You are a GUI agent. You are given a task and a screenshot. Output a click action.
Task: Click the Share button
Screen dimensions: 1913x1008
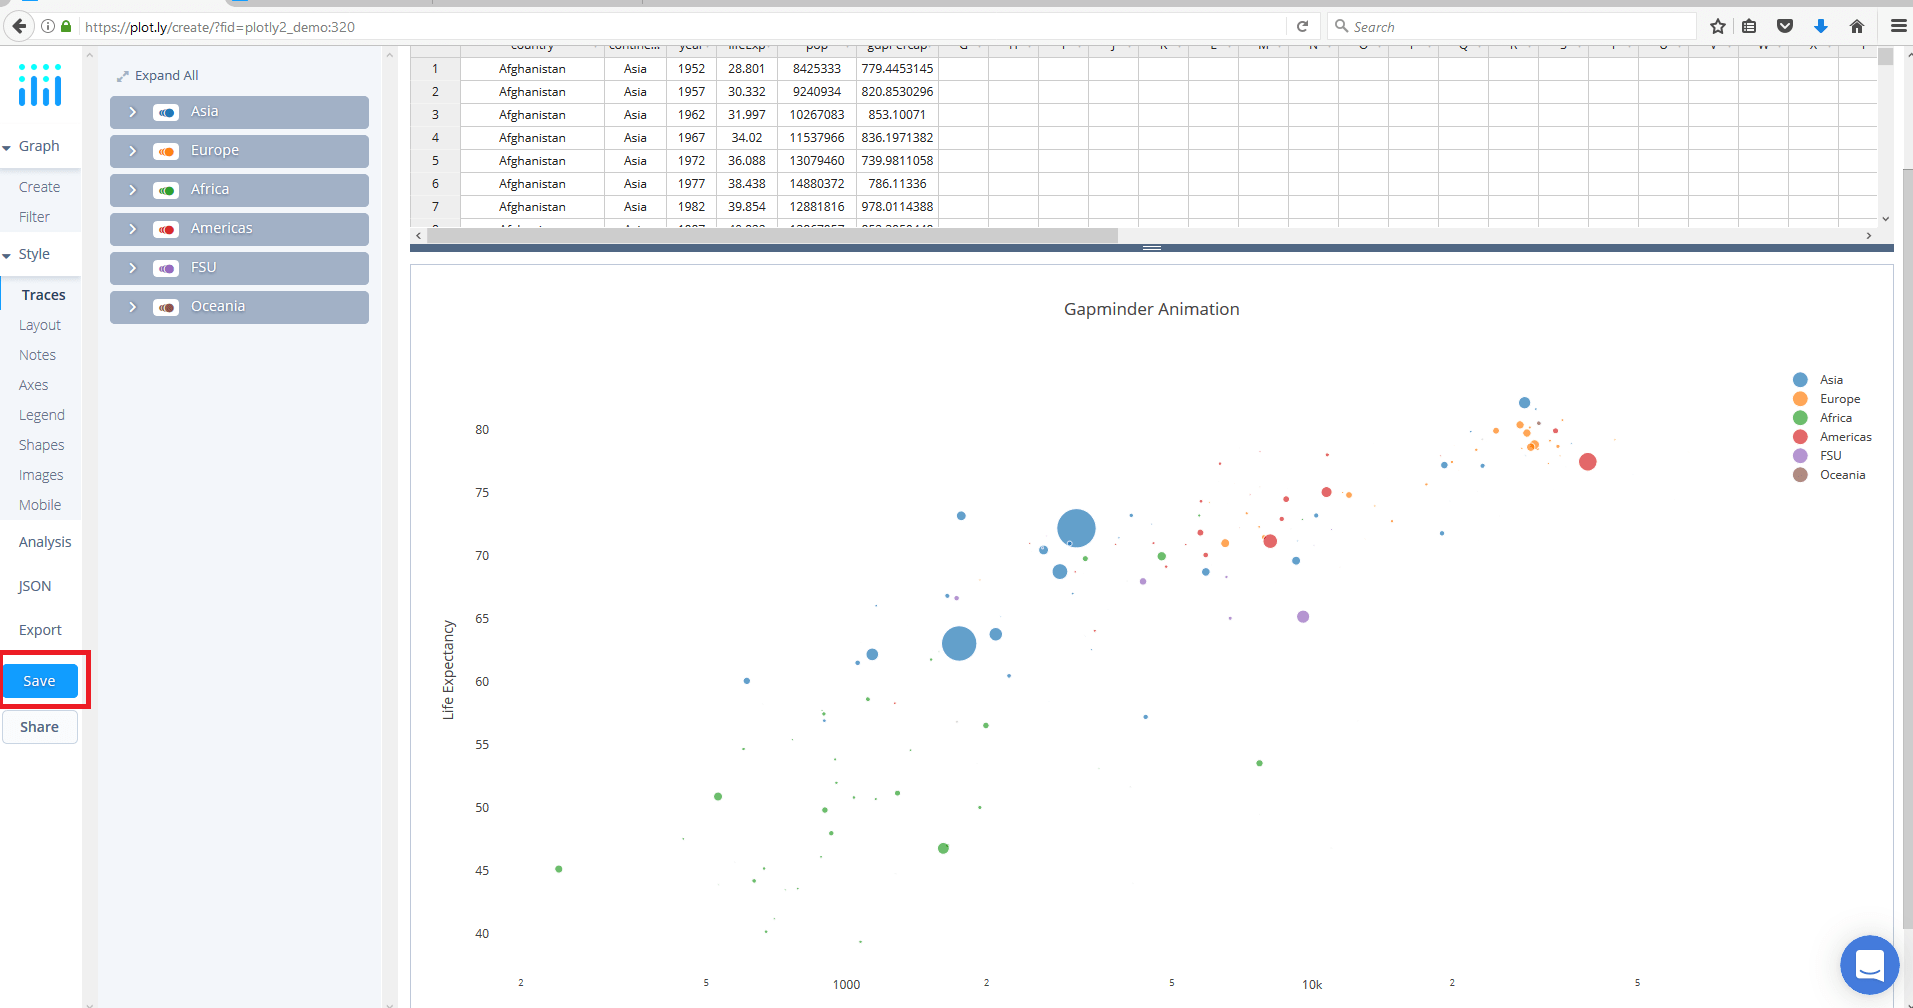click(x=39, y=726)
